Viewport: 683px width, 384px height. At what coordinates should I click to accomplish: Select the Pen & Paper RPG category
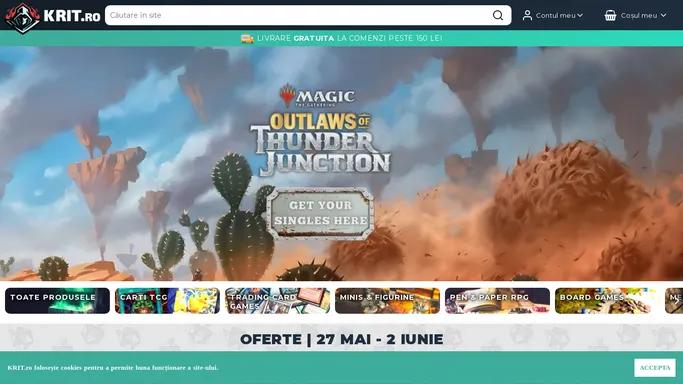pos(497,300)
